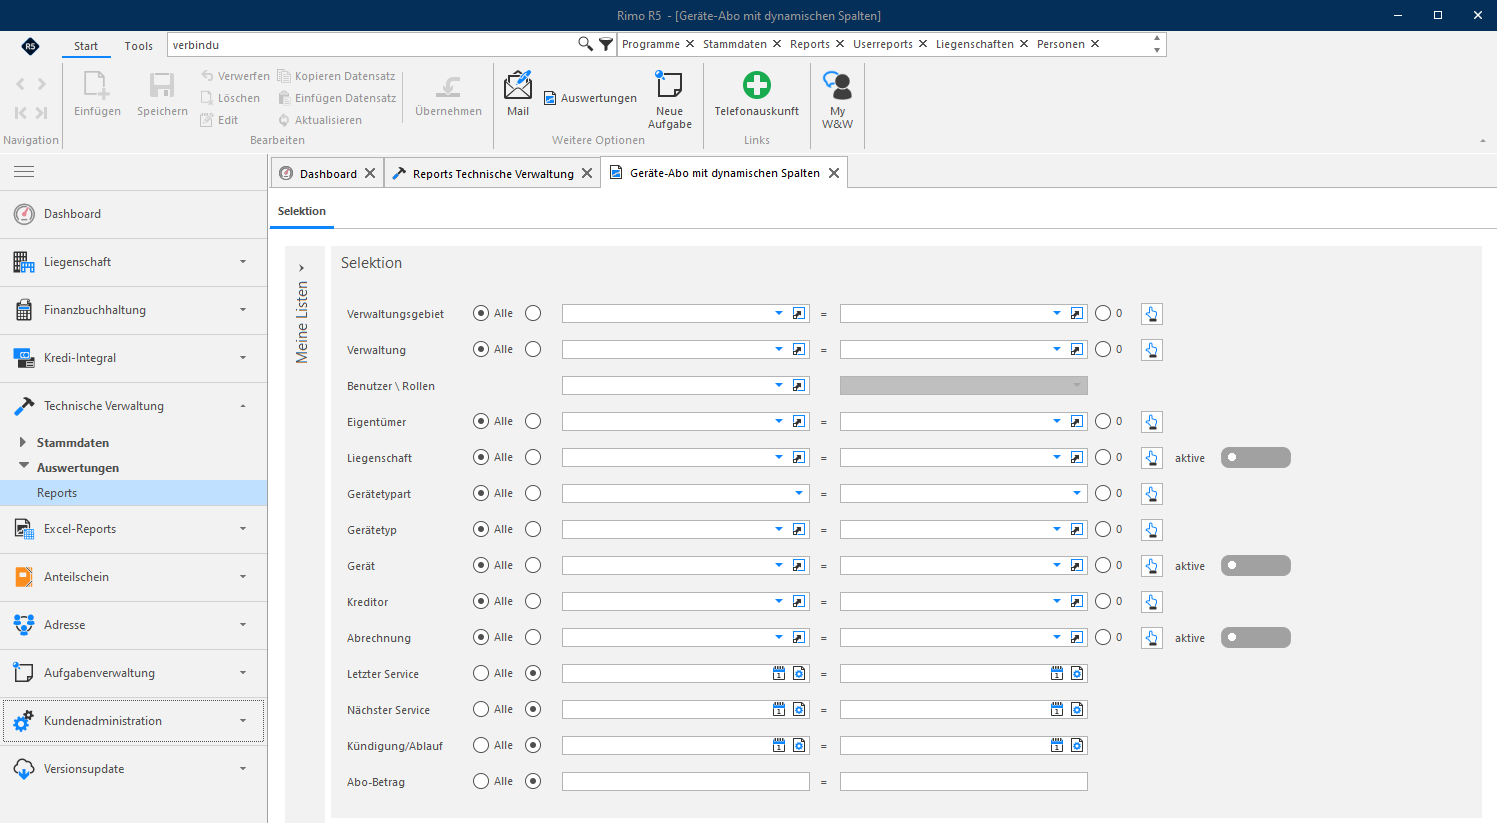Select the Alle radio for Verwaltungsgebiet
This screenshot has width=1497, height=823.
coord(481,313)
